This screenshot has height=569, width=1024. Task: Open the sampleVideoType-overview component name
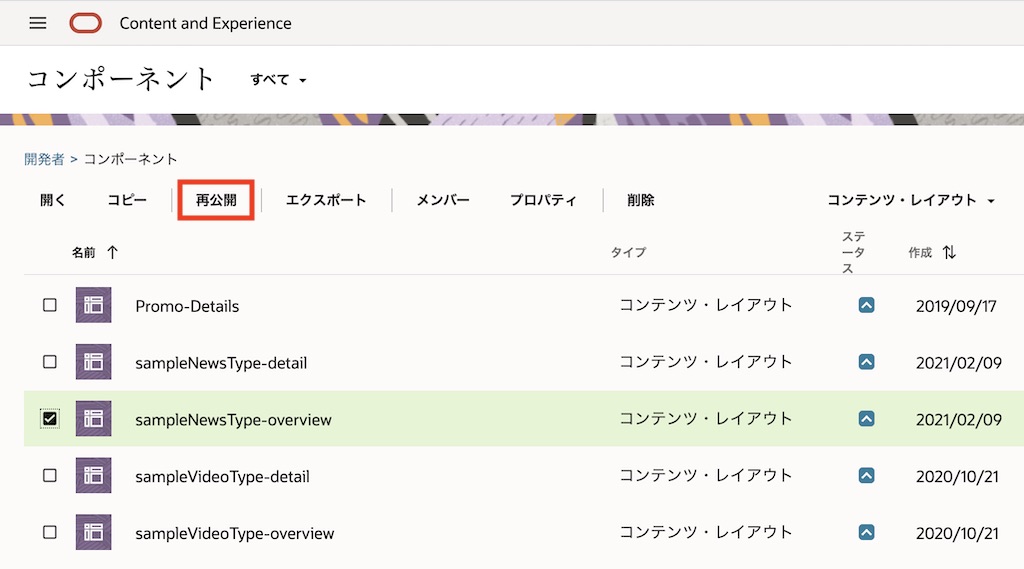[x=234, y=533]
